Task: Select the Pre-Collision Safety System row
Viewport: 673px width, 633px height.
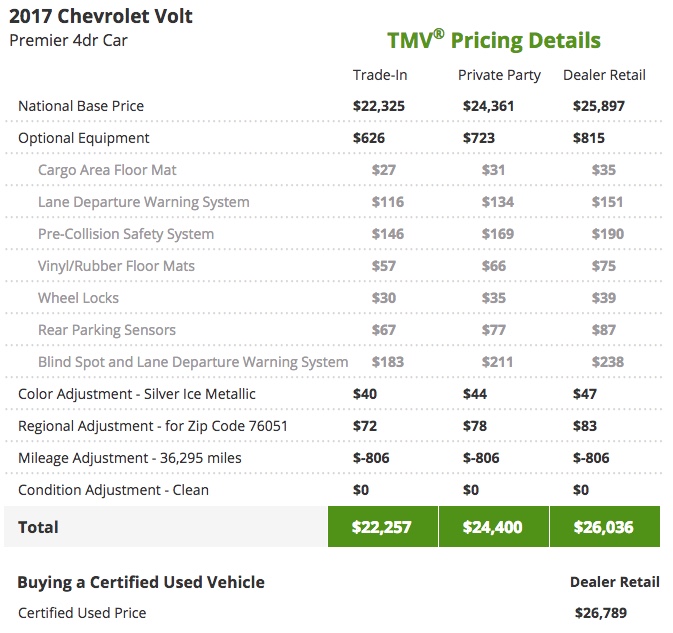Action: pos(126,234)
